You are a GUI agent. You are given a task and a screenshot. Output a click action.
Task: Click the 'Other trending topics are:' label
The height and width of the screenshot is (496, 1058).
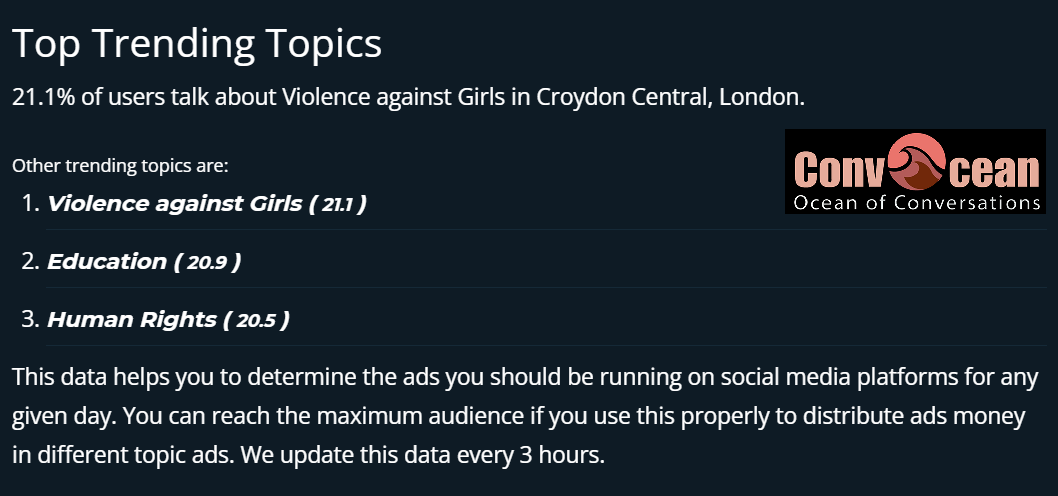(x=120, y=165)
